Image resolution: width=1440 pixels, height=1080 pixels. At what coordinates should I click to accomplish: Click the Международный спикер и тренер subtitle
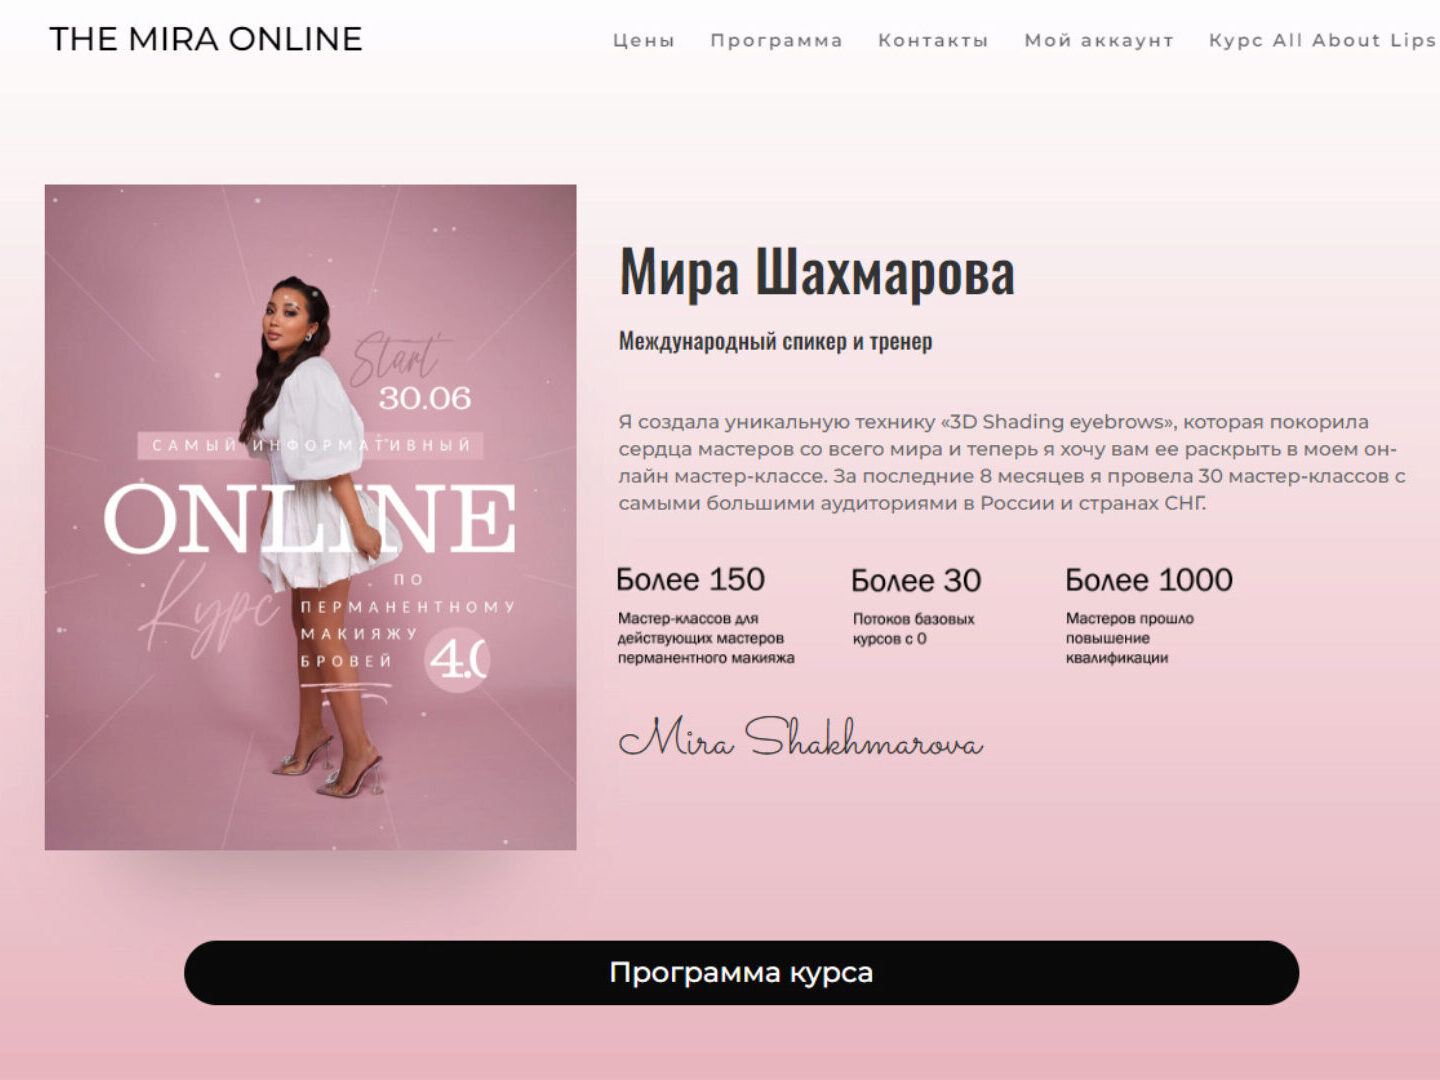click(x=775, y=341)
